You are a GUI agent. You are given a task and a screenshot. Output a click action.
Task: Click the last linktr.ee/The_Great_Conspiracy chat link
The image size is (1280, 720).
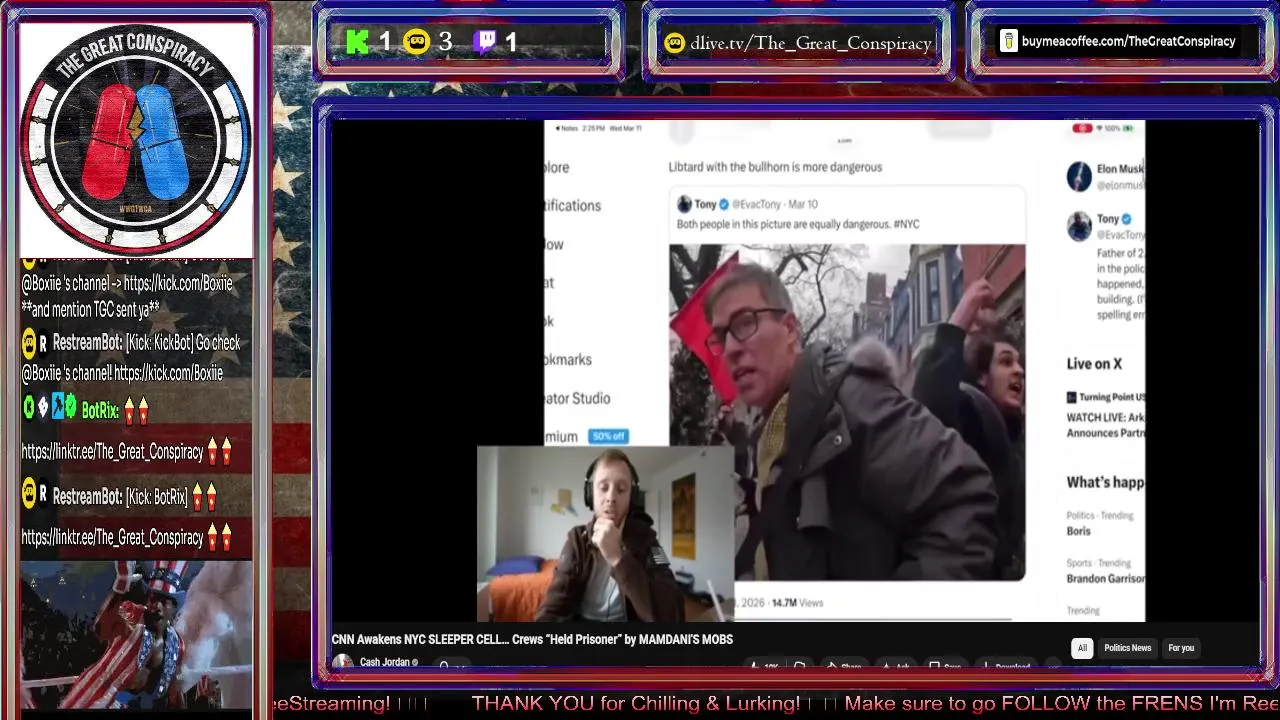(x=112, y=537)
